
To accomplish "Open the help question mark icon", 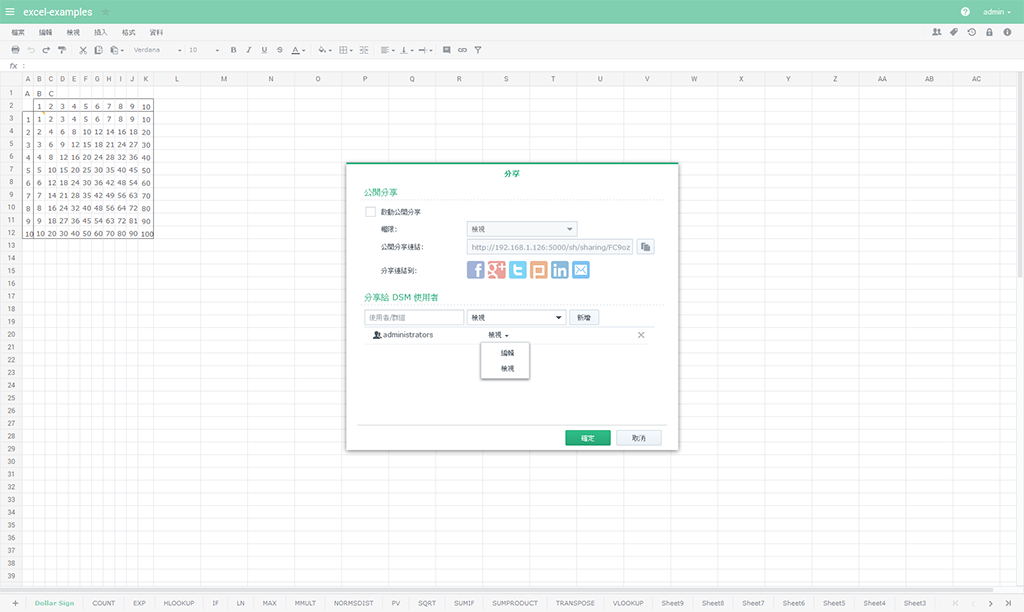I will pyautogui.click(x=965, y=12).
